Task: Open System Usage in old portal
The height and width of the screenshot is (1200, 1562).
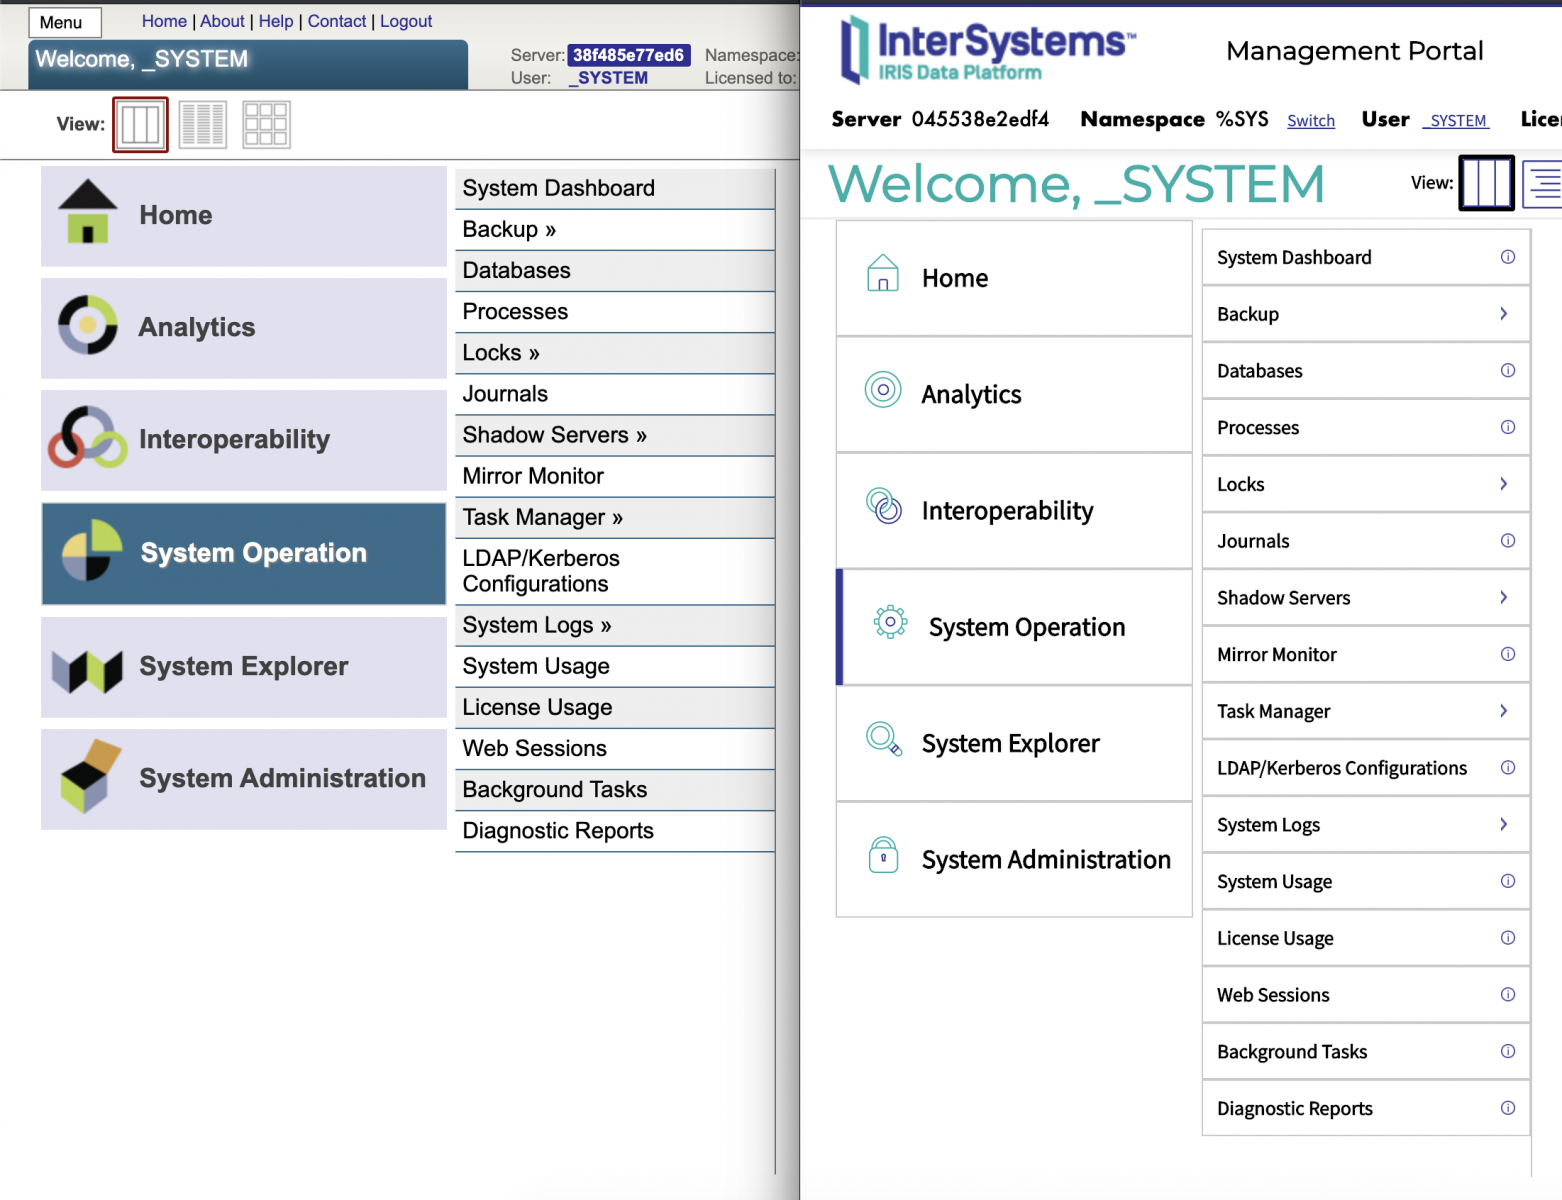Action: pos(615,666)
